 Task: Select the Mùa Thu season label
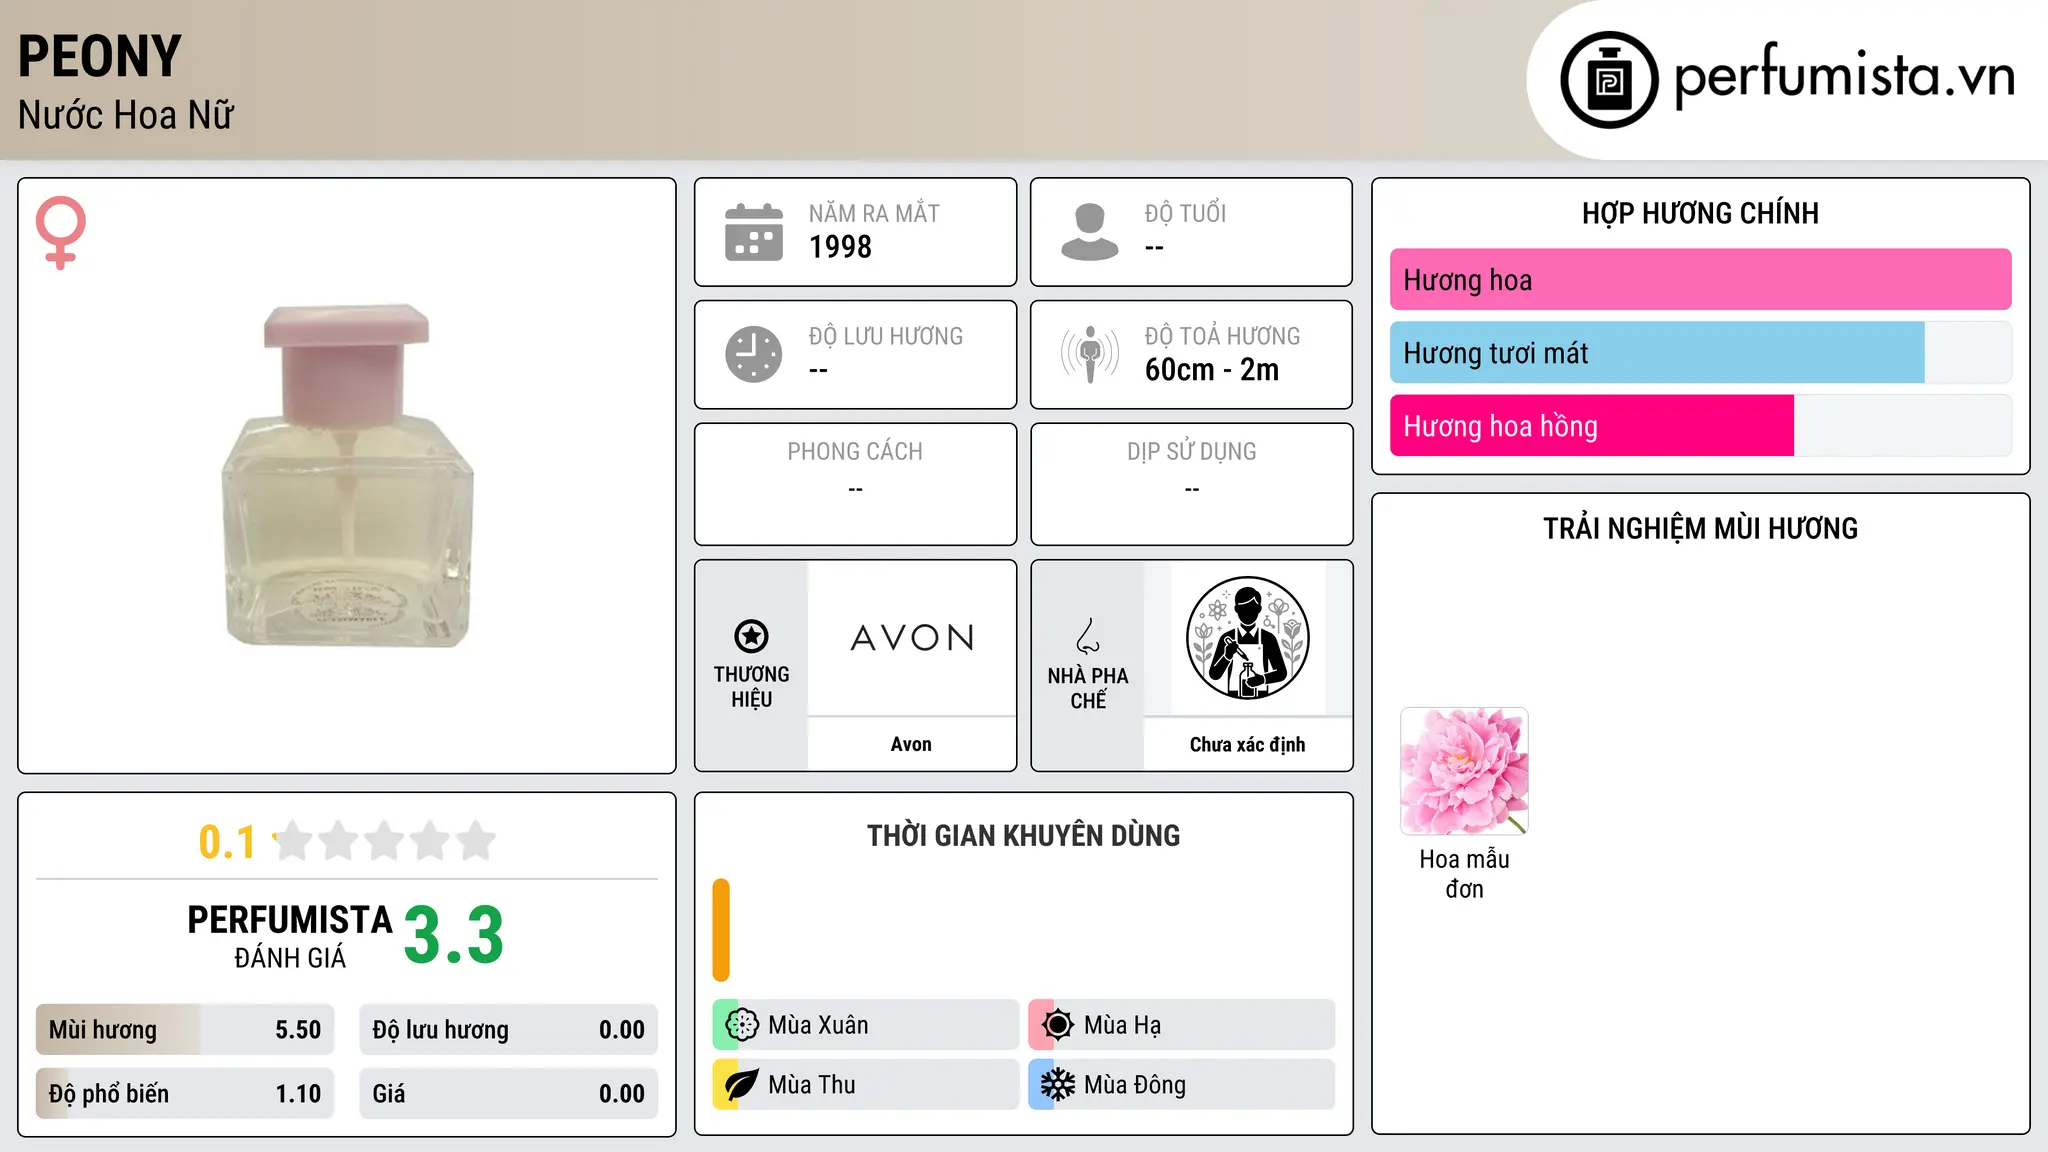pos(812,1085)
